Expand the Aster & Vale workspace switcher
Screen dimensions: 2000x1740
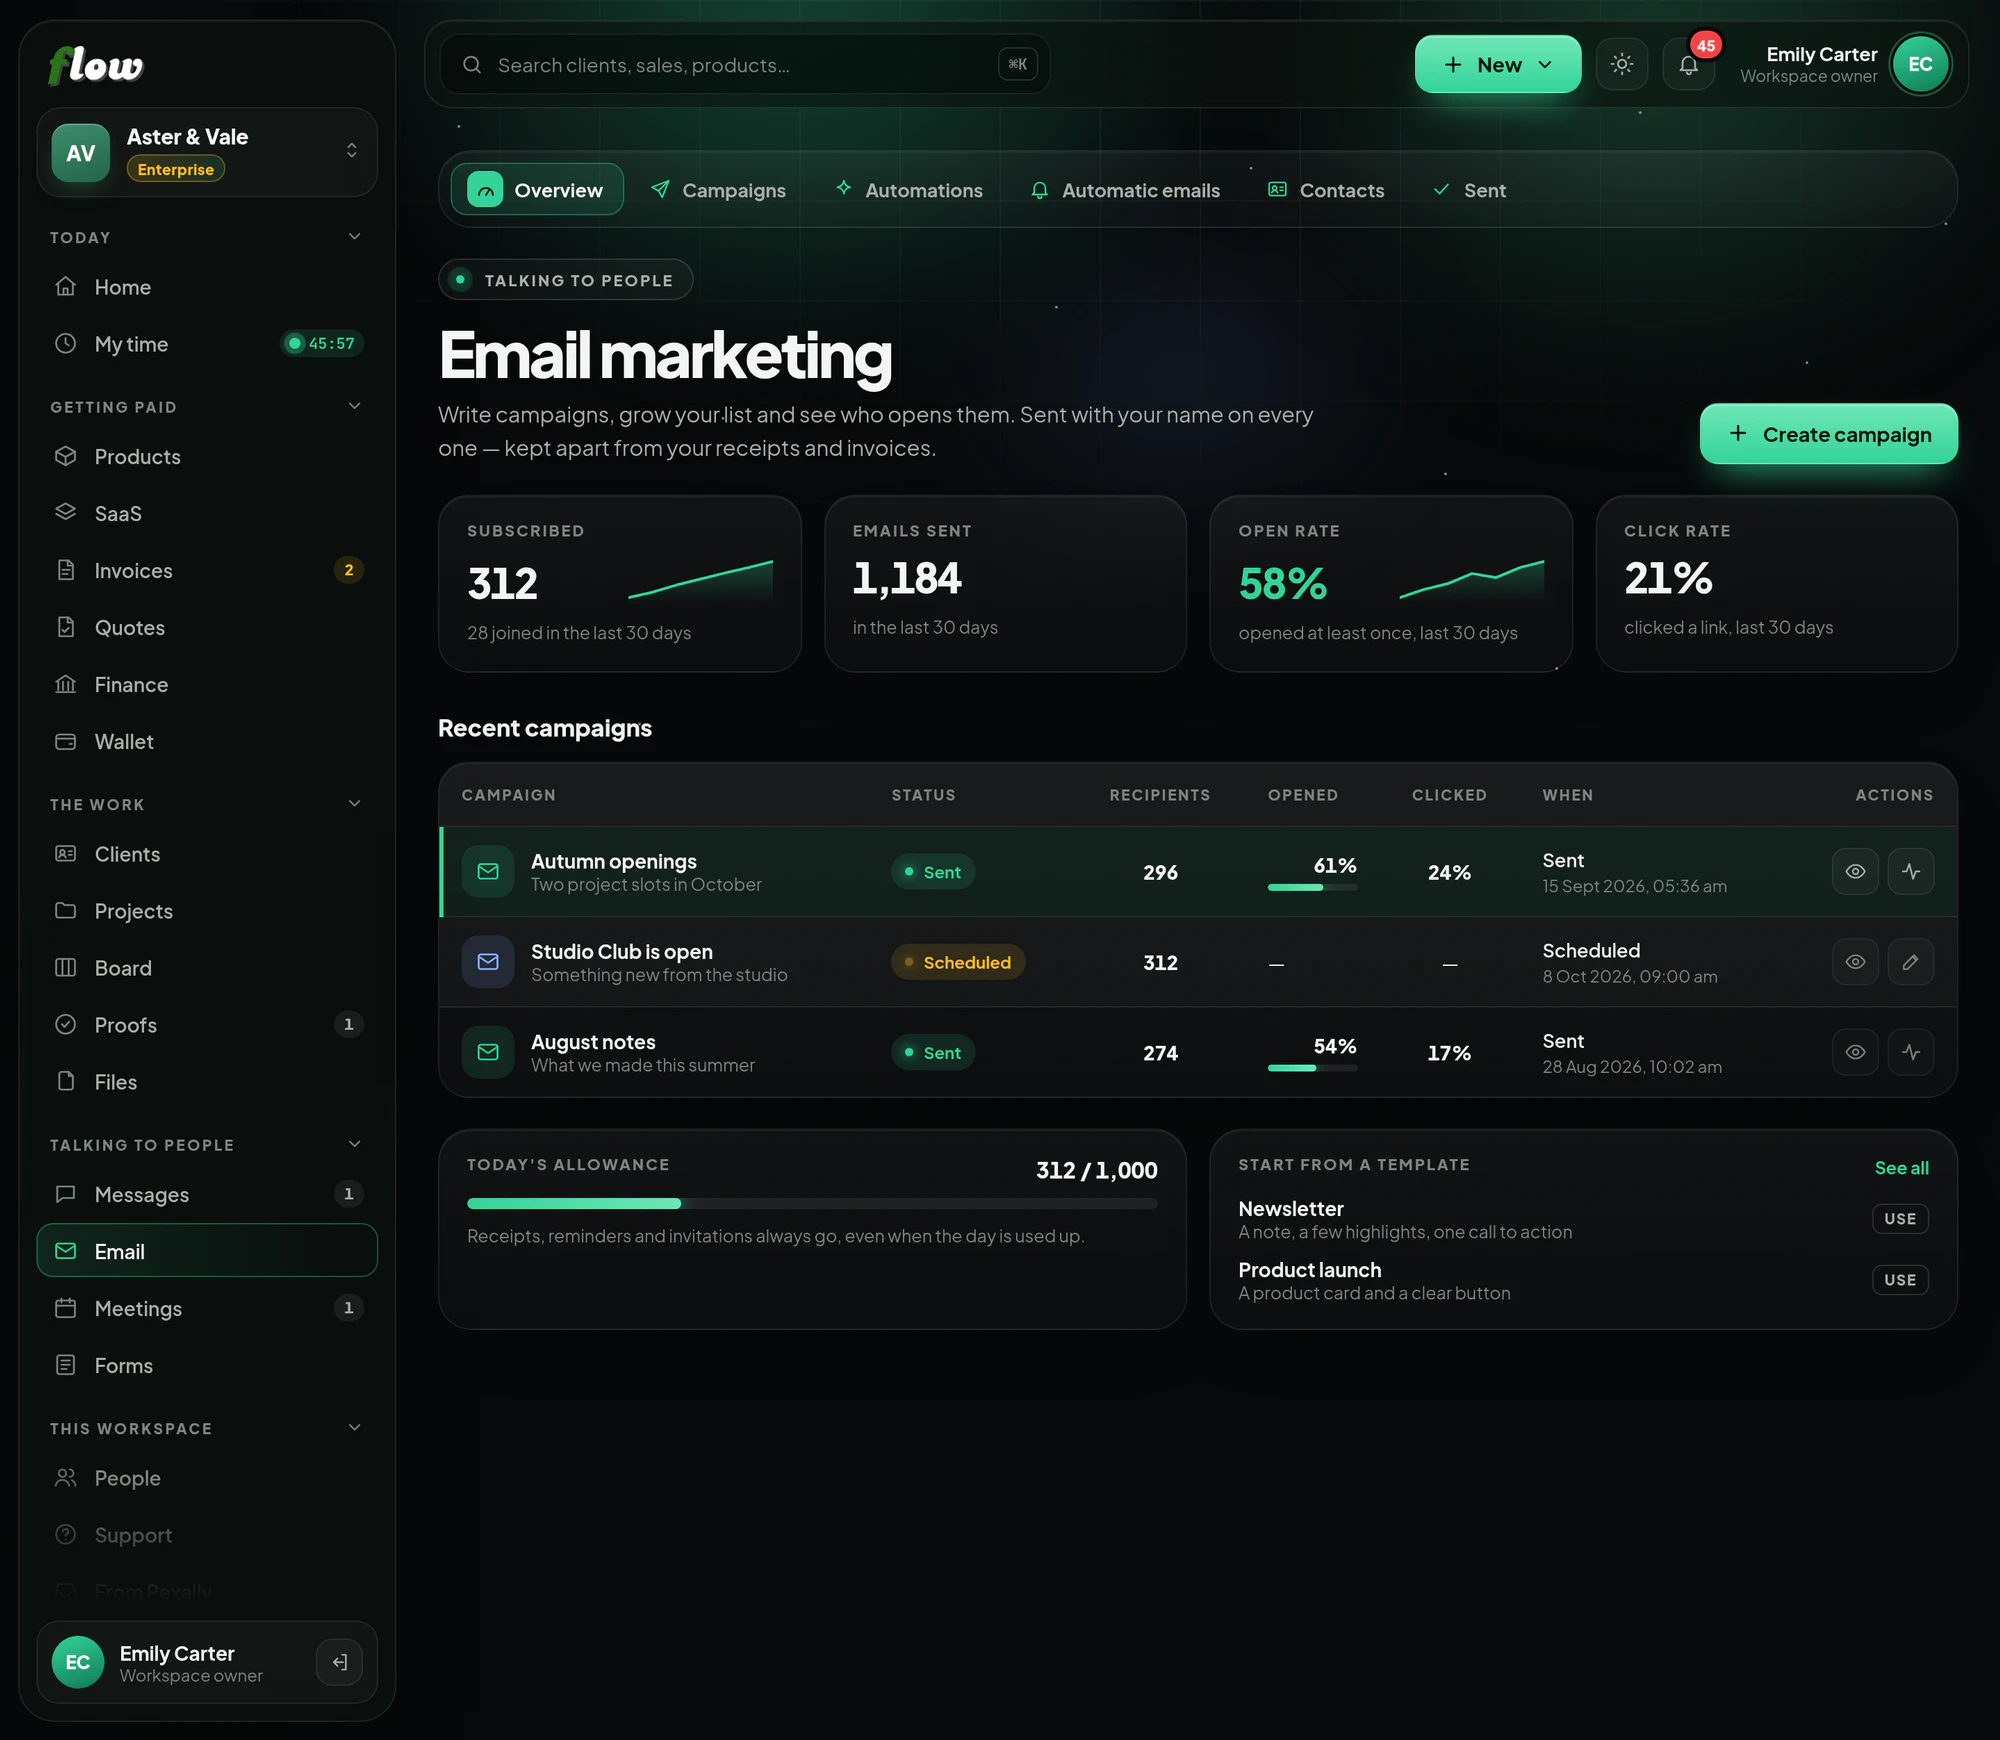click(x=207, y=152)
